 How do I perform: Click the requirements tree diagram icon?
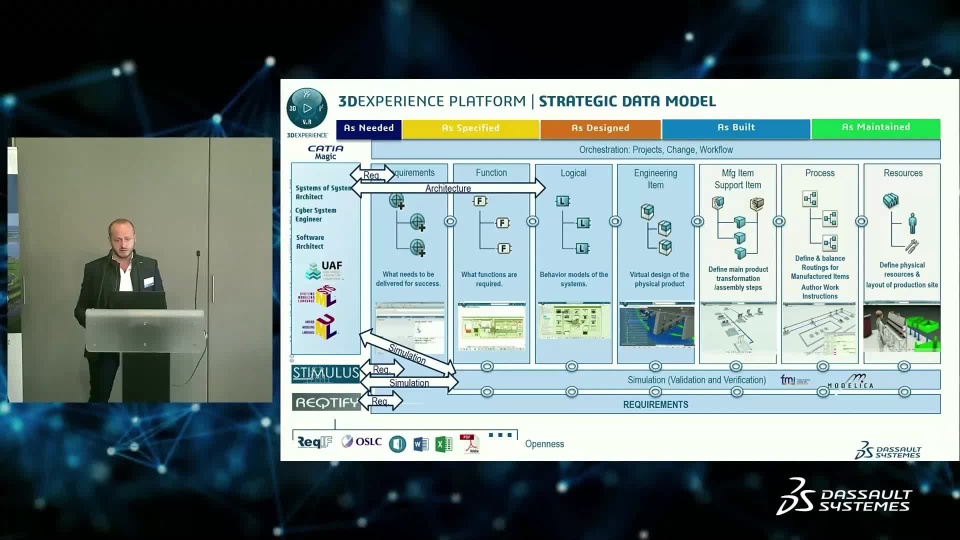[x=408, y=225]
